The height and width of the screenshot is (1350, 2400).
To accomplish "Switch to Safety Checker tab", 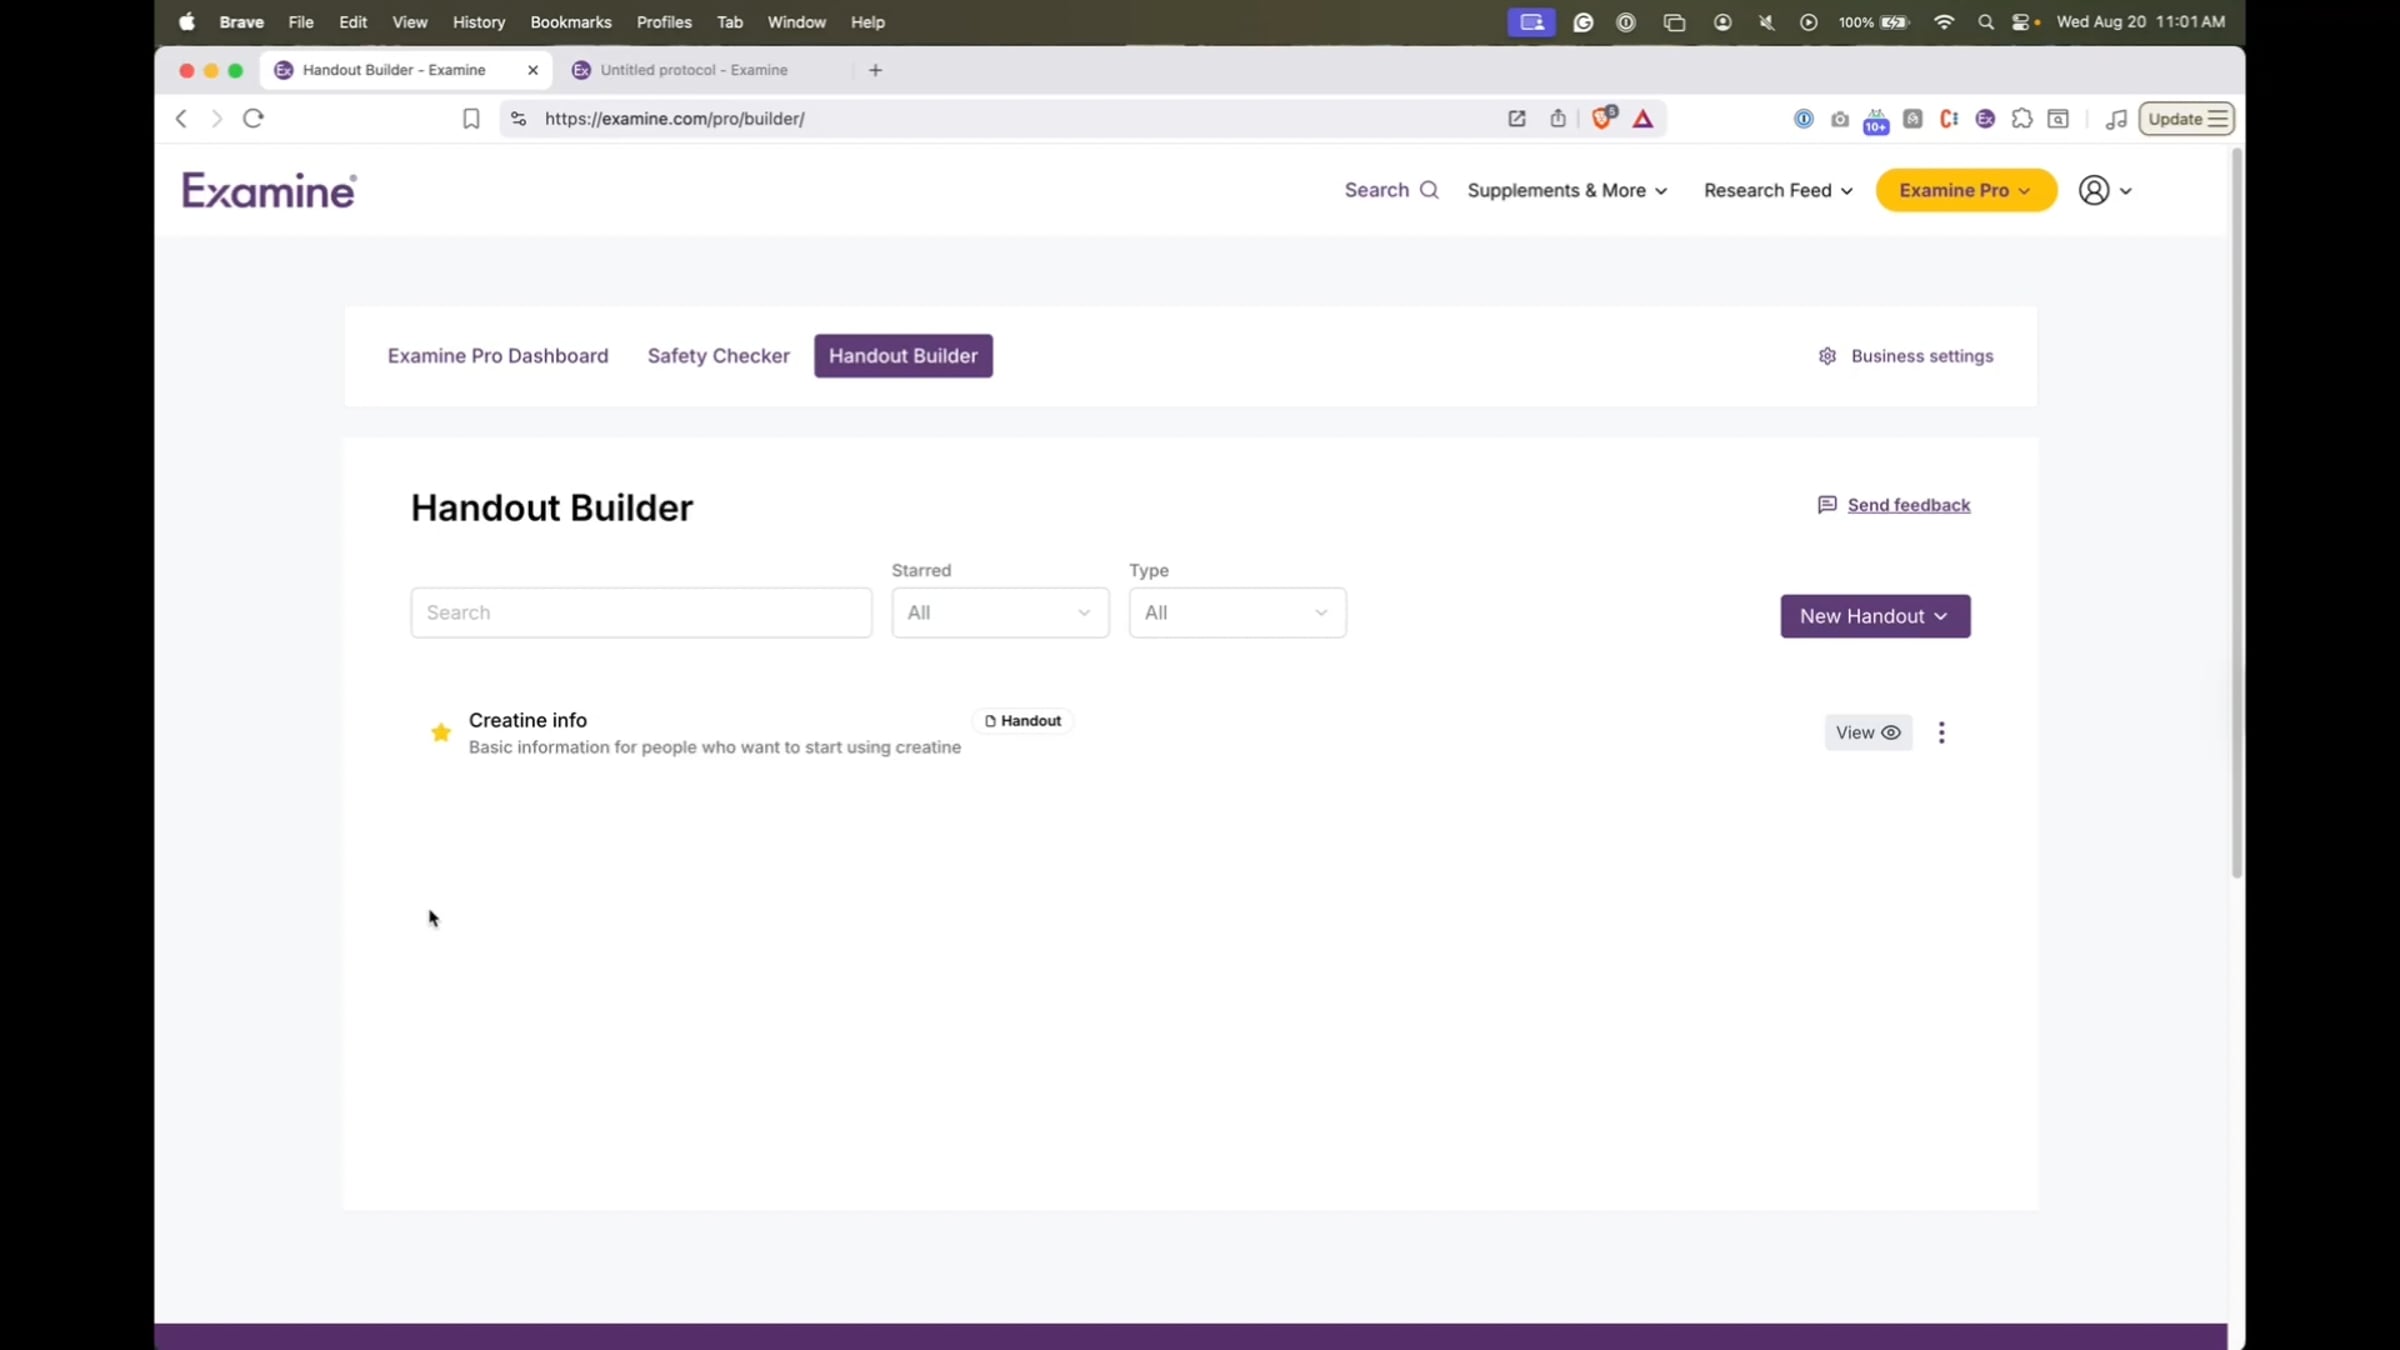I will 718,356.
